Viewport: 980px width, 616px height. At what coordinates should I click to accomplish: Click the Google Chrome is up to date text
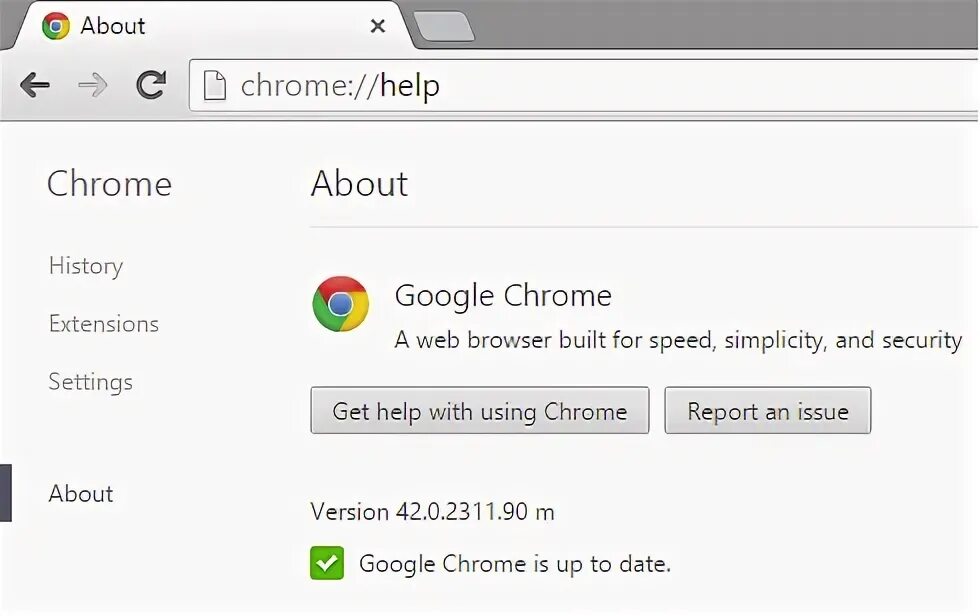(515, 564)
